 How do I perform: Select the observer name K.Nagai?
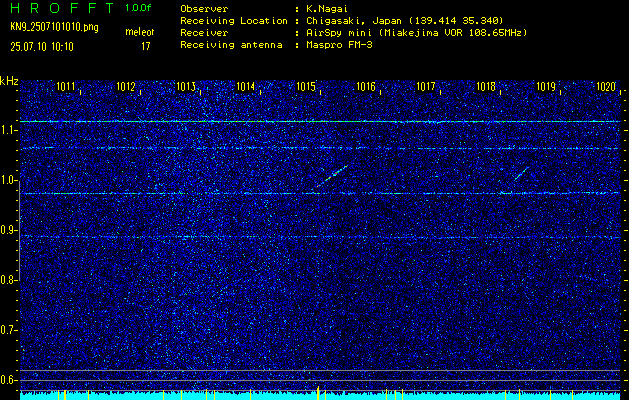(x=326, y=8)
